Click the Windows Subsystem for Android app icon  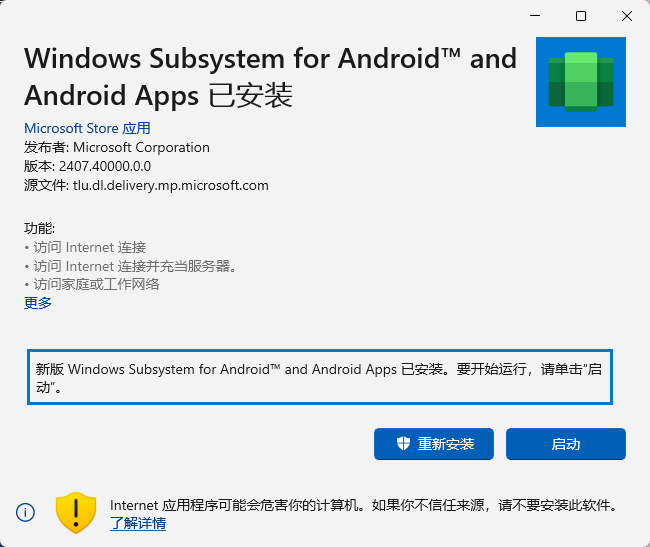tap(581, 82)
